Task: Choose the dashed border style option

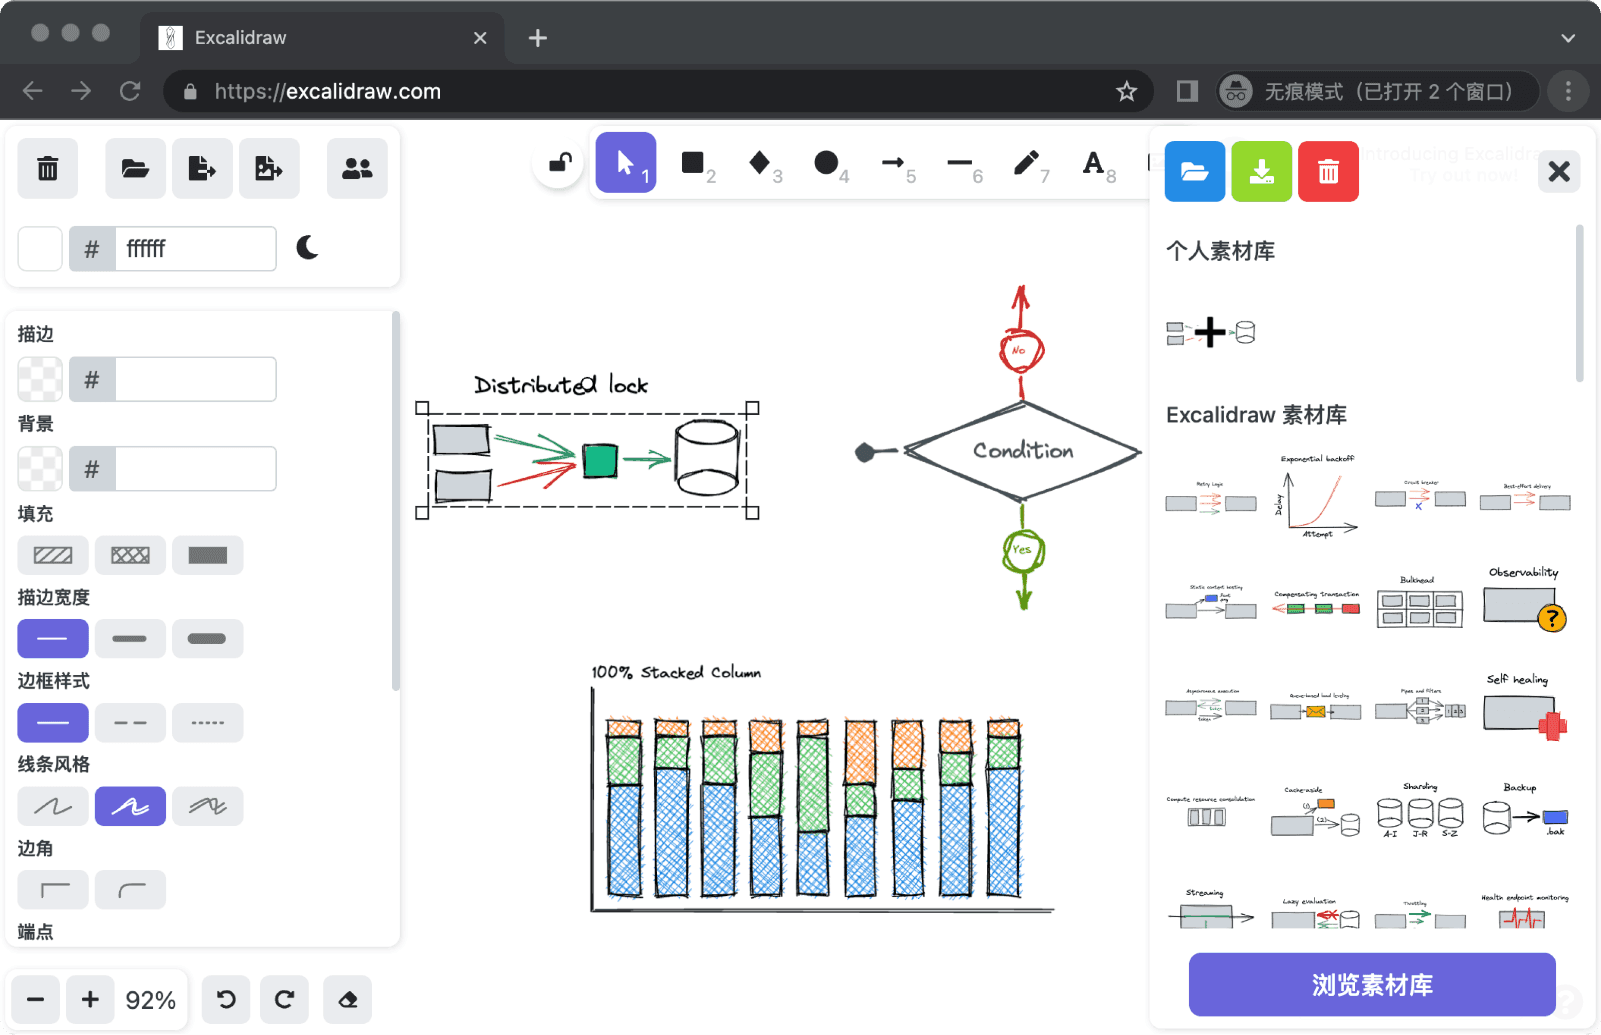Action: (130, 723)
